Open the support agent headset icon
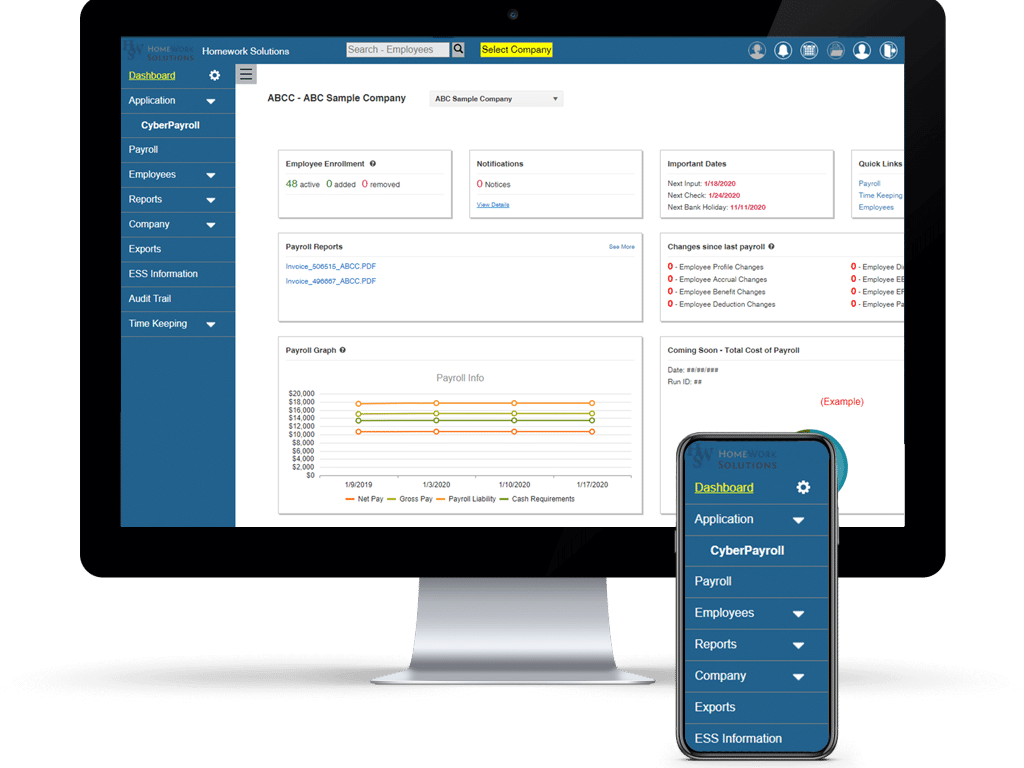Screen dimensions: 1024x768 point(757,50)
